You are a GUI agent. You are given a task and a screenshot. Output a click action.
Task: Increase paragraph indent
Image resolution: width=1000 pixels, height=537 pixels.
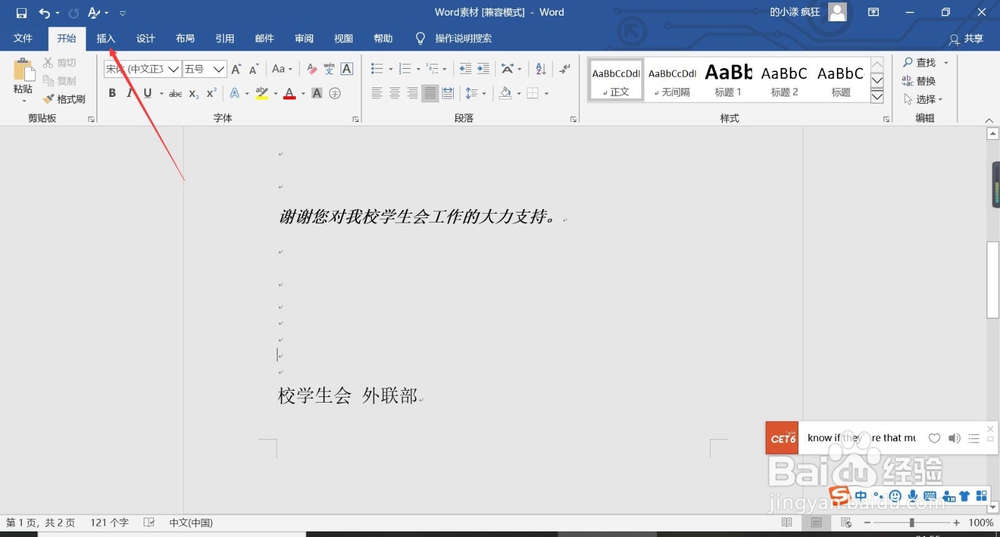click(x=483, y=69)
